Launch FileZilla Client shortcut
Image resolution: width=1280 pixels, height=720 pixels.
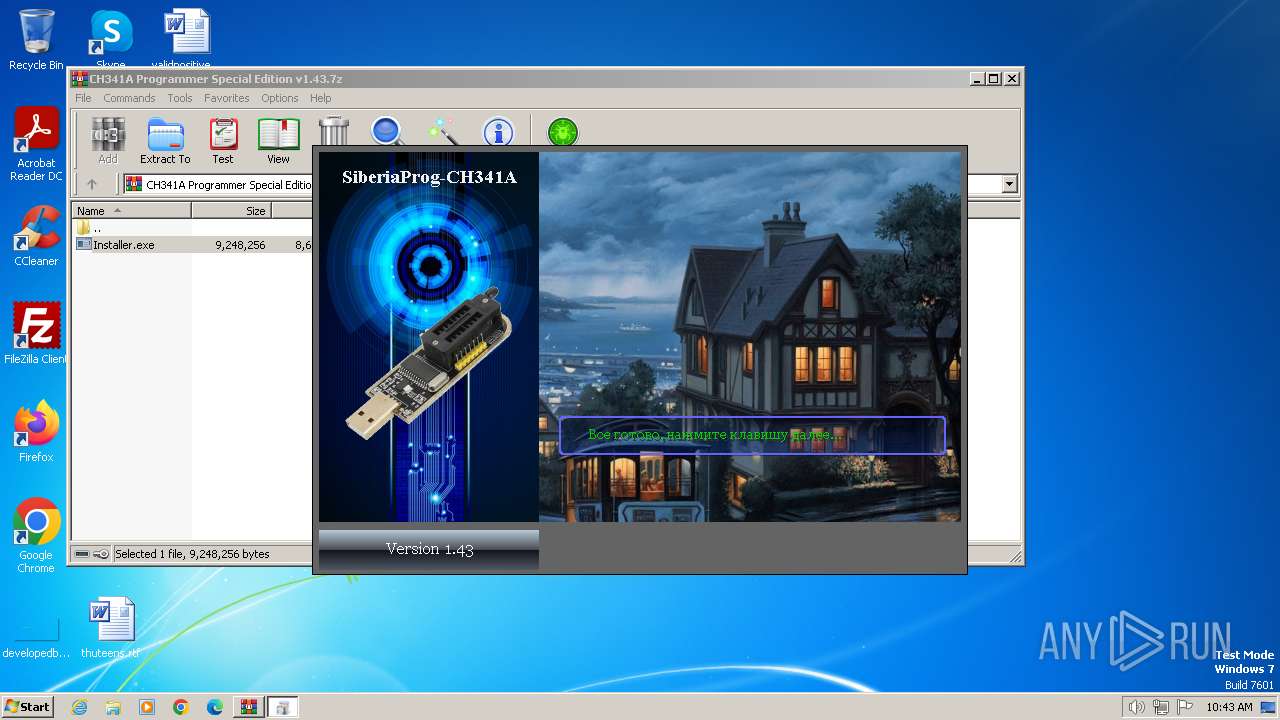pos(36,333)
